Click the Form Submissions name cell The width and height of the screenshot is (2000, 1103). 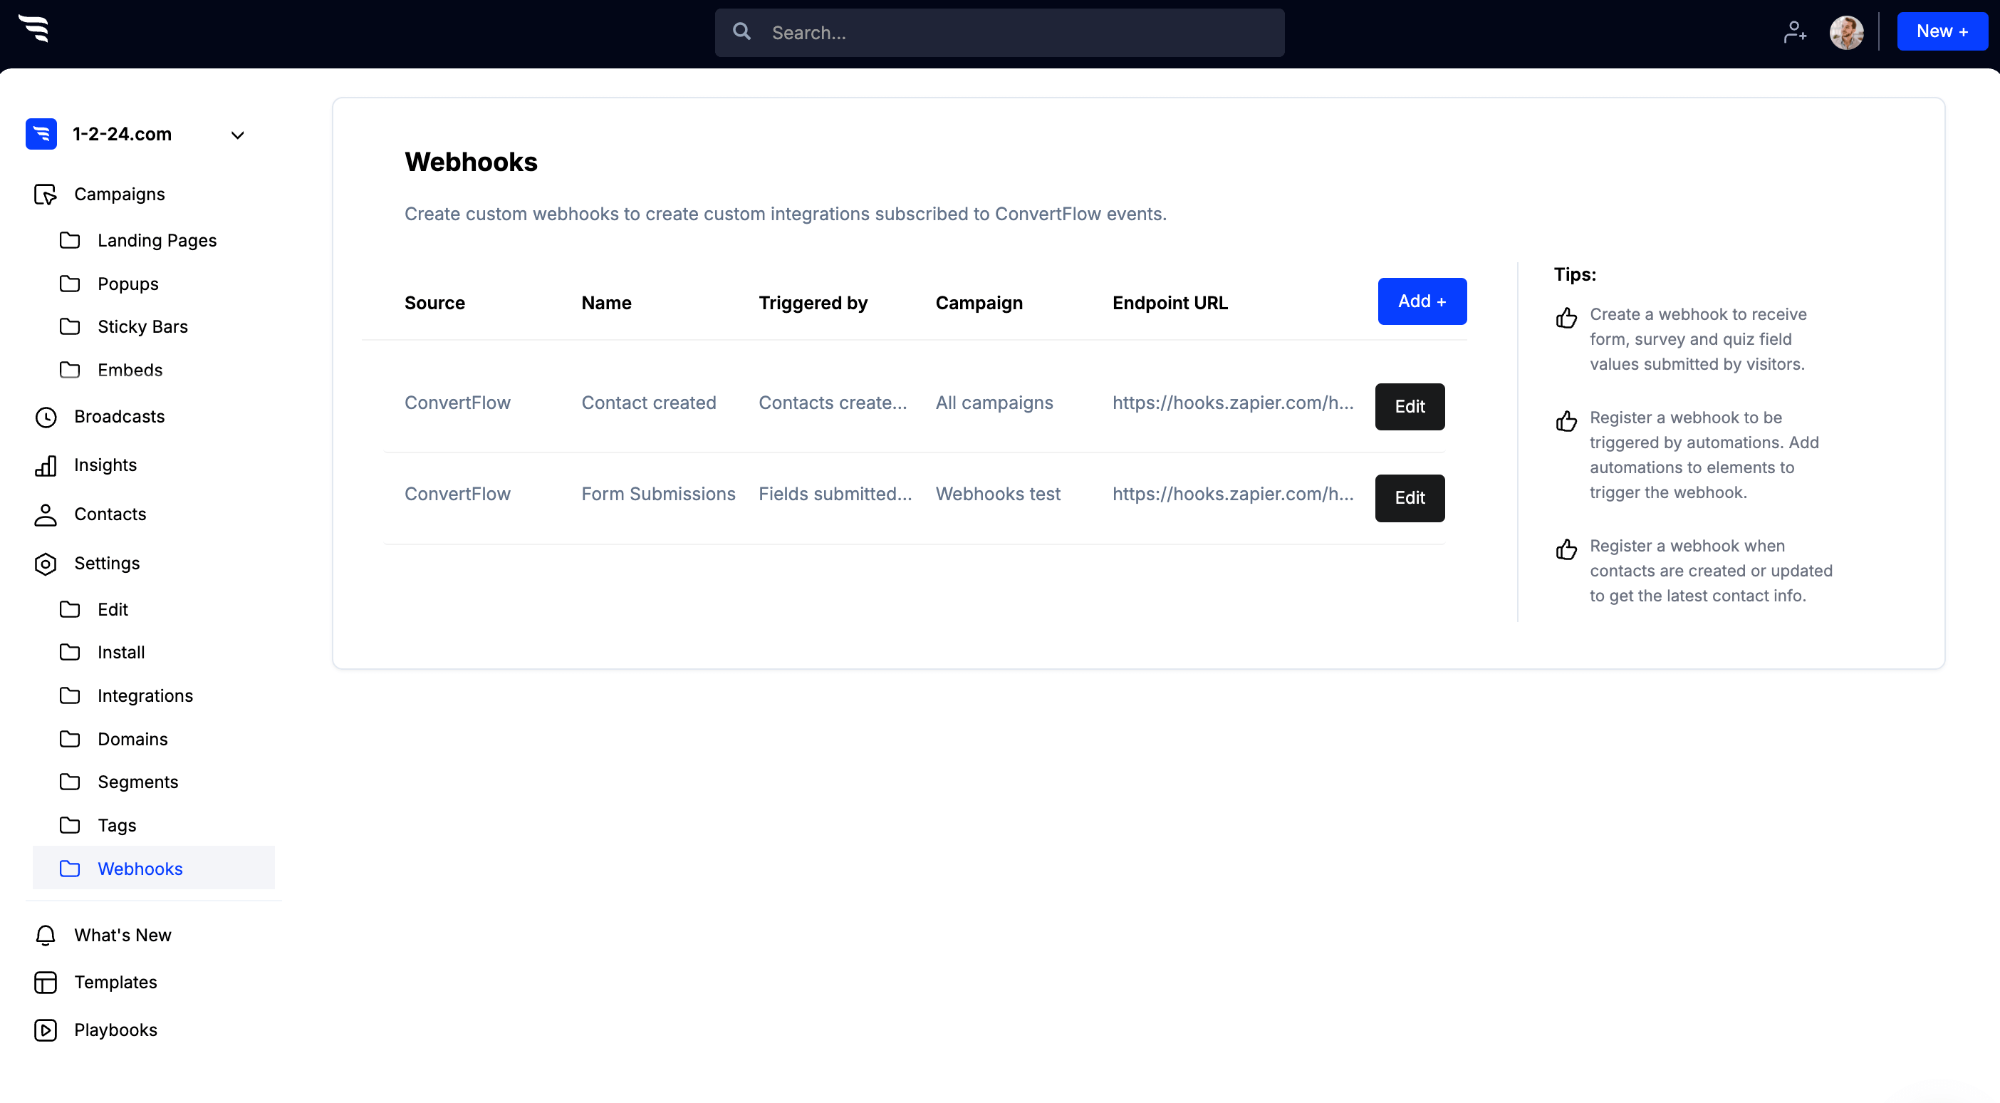(658, 494)
